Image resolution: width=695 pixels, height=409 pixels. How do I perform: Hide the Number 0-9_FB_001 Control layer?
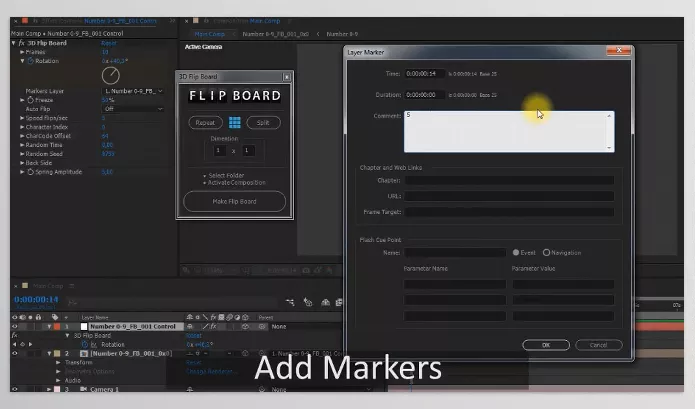(x=15, y=327)
